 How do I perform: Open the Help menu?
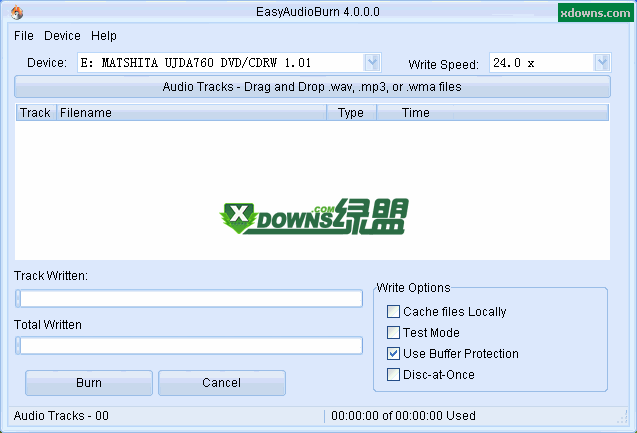coord(104,36)
